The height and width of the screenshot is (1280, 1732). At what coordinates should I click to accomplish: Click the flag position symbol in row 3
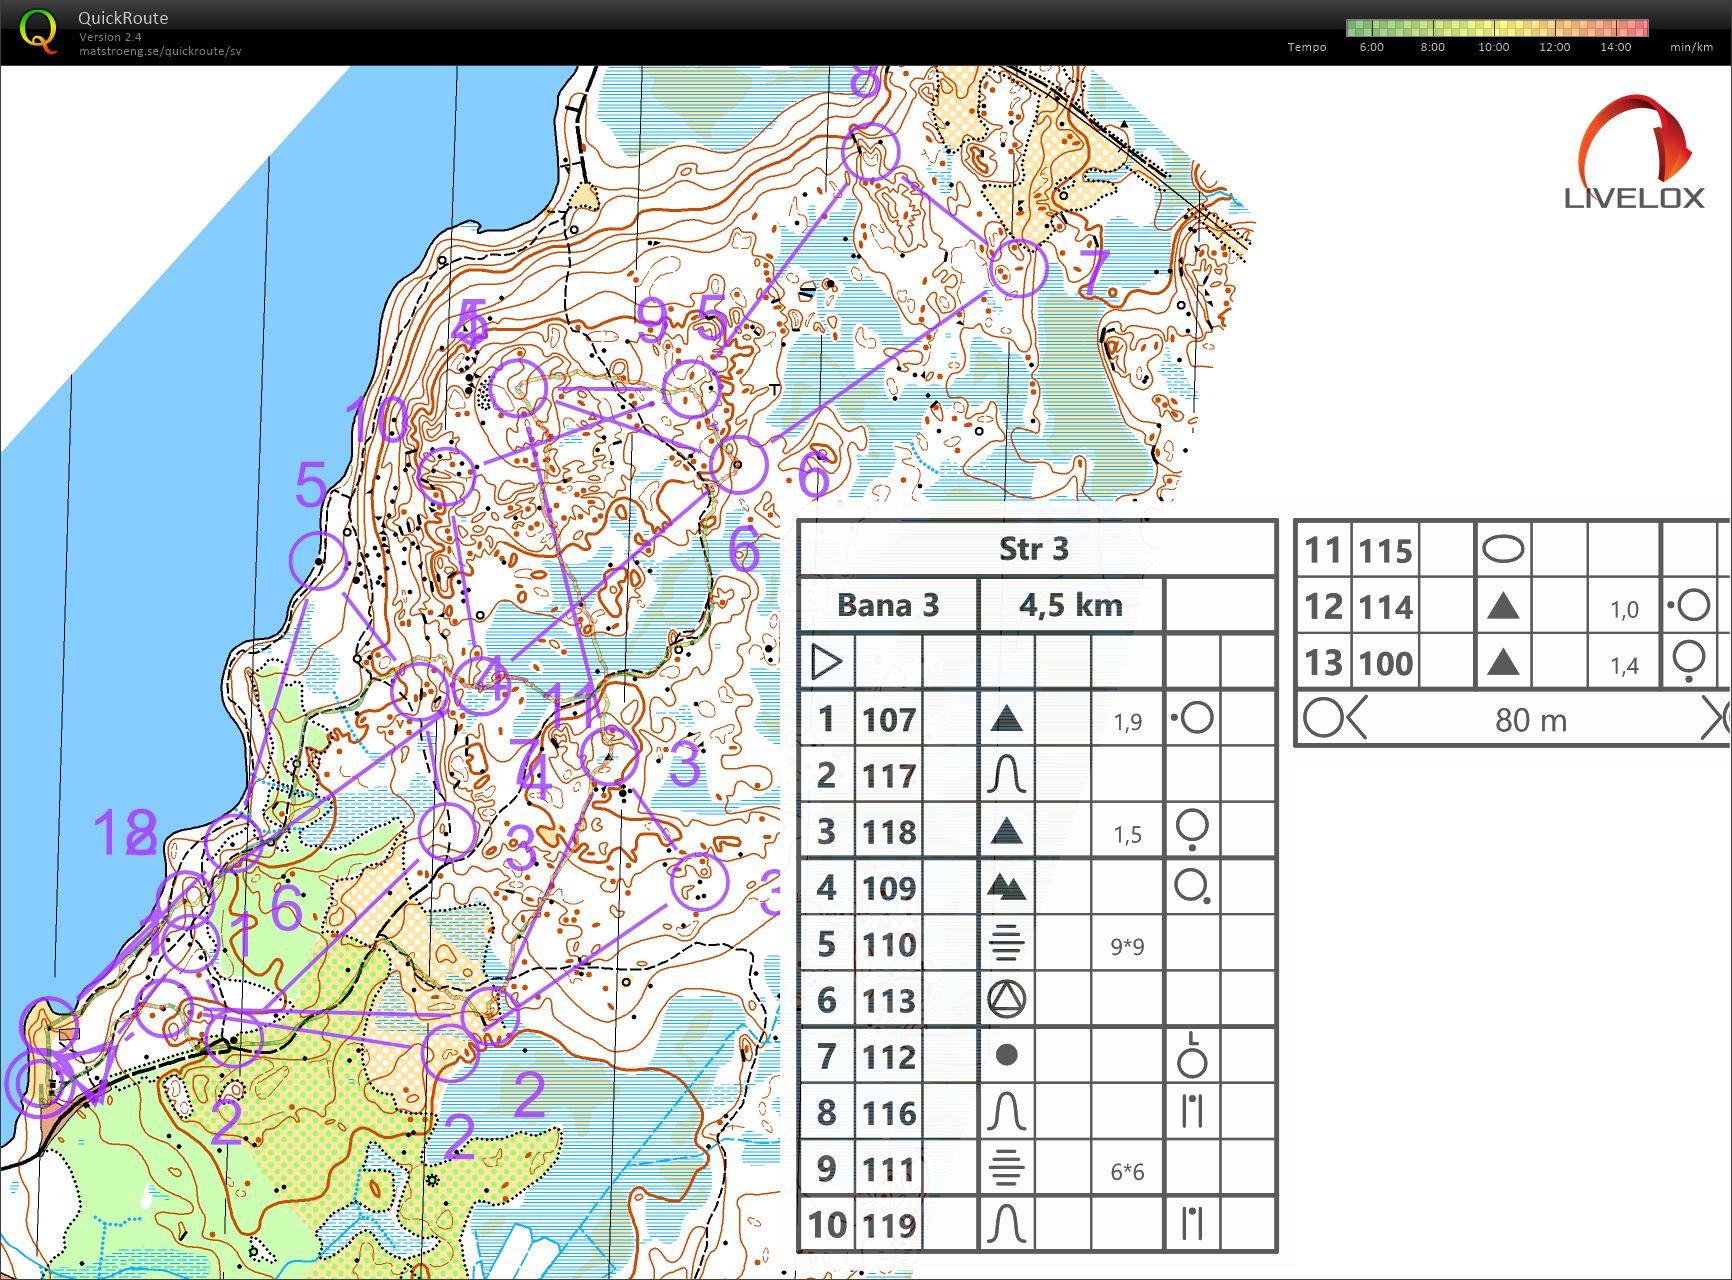[x=1192, y=830]
